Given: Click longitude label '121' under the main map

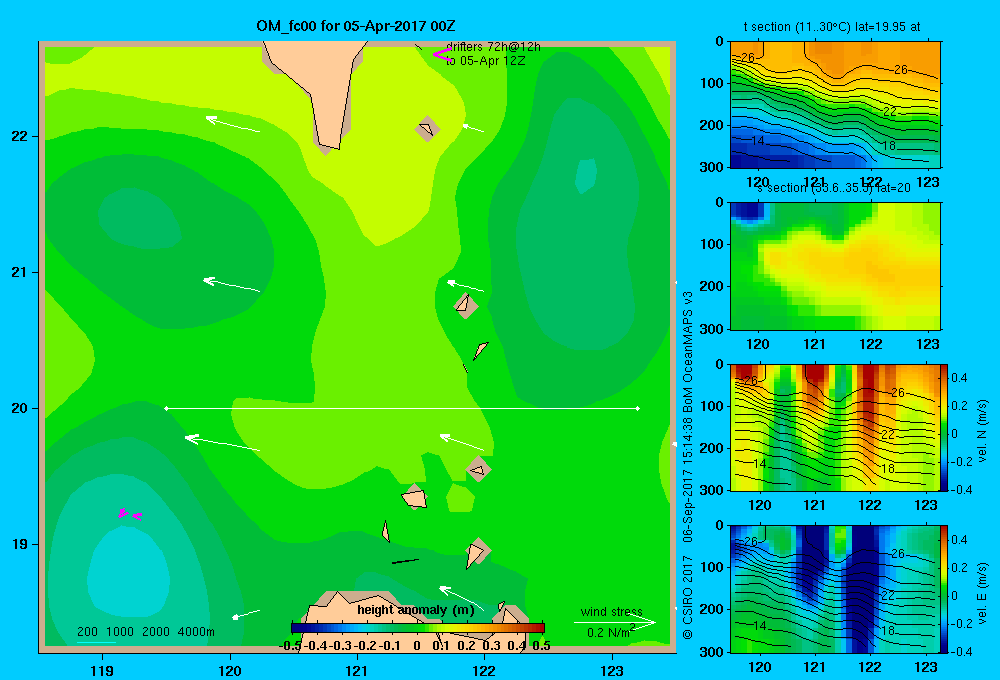Looking at the screenshot, I should tap(357, 670).
